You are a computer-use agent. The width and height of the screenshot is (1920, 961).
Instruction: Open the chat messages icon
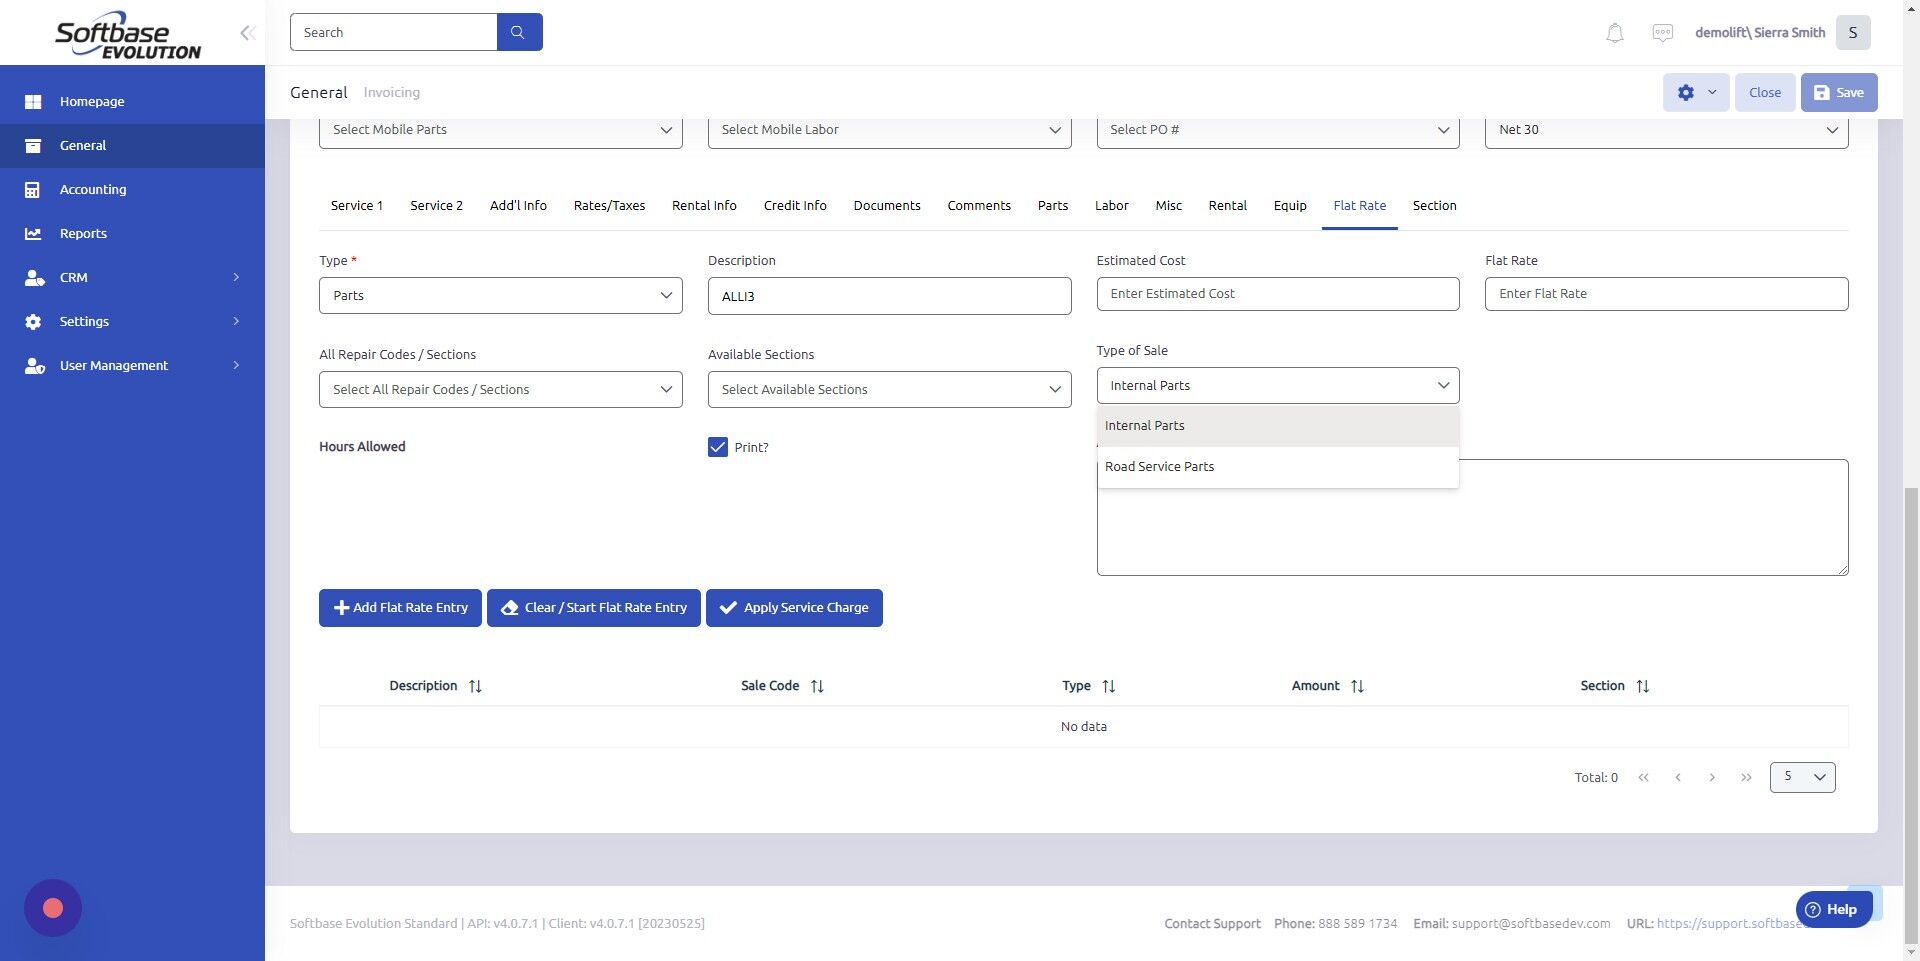click(1662, 32)
